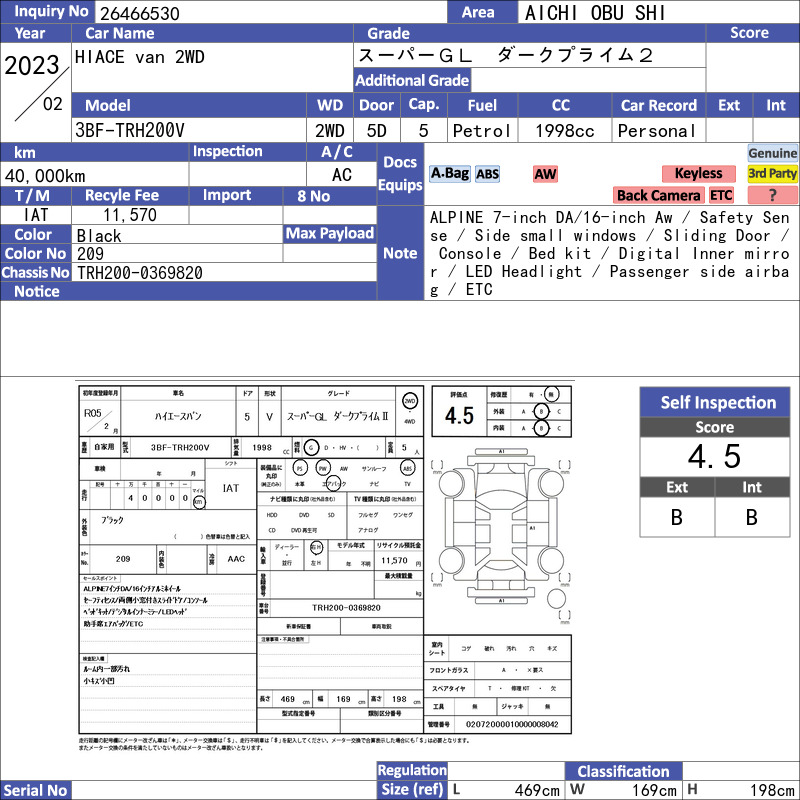Click the Keyless equipment badge

tap(698, 173)
